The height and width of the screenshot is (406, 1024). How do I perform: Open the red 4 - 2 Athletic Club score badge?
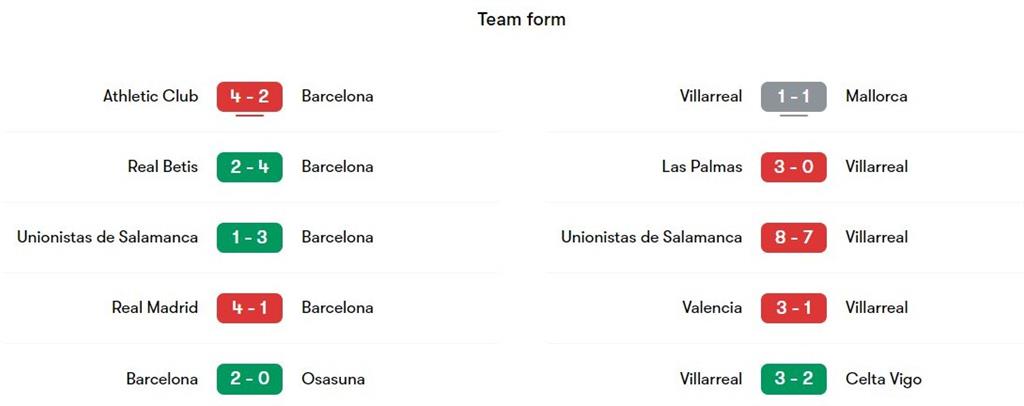[x=249, y=97]
